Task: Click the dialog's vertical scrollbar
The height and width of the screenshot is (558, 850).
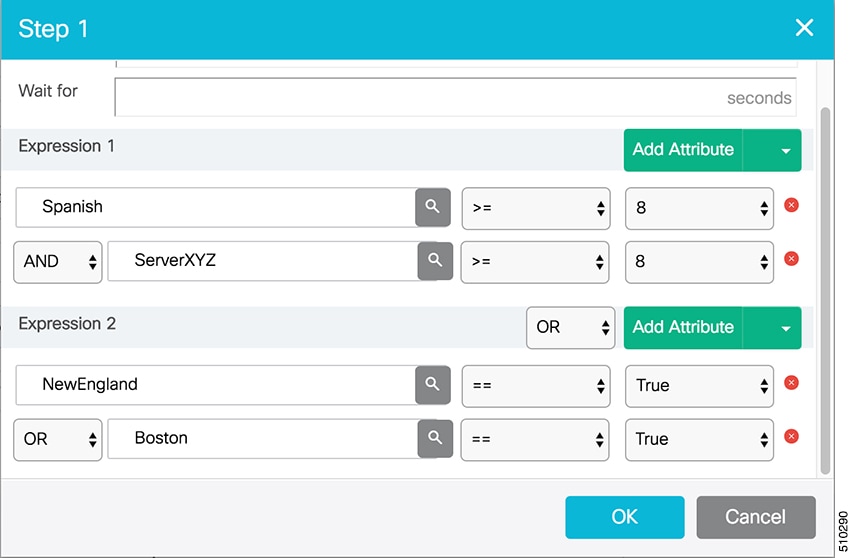Action: tap(825, 291)
